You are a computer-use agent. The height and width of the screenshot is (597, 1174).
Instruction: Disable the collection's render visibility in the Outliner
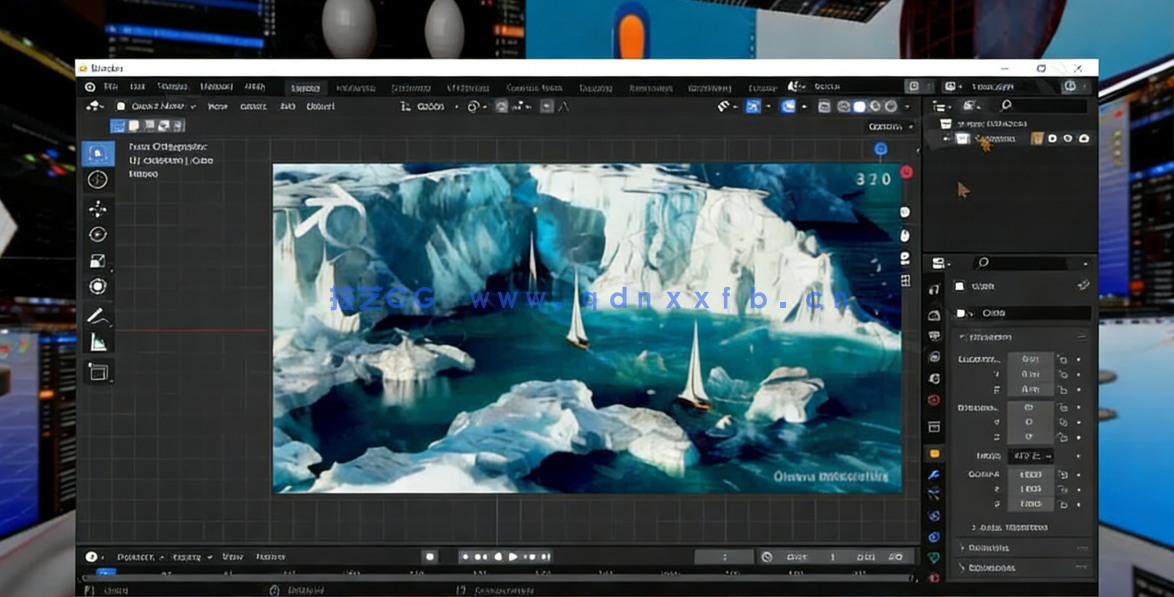point(1083,138)
